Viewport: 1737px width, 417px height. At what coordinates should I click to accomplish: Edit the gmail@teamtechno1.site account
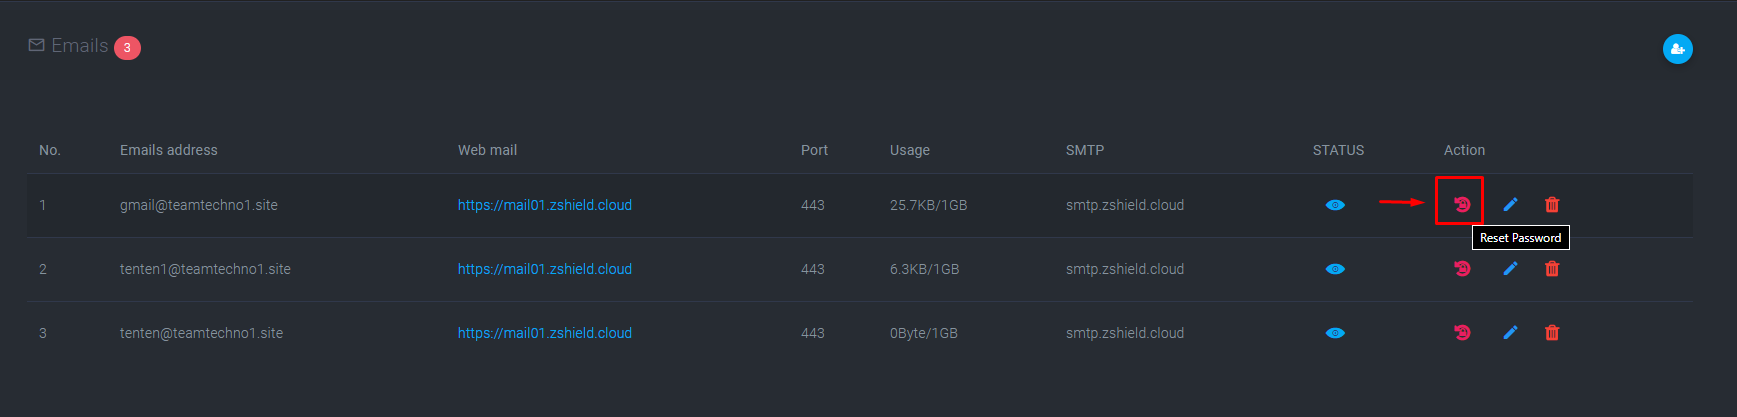coord(1510,204)
